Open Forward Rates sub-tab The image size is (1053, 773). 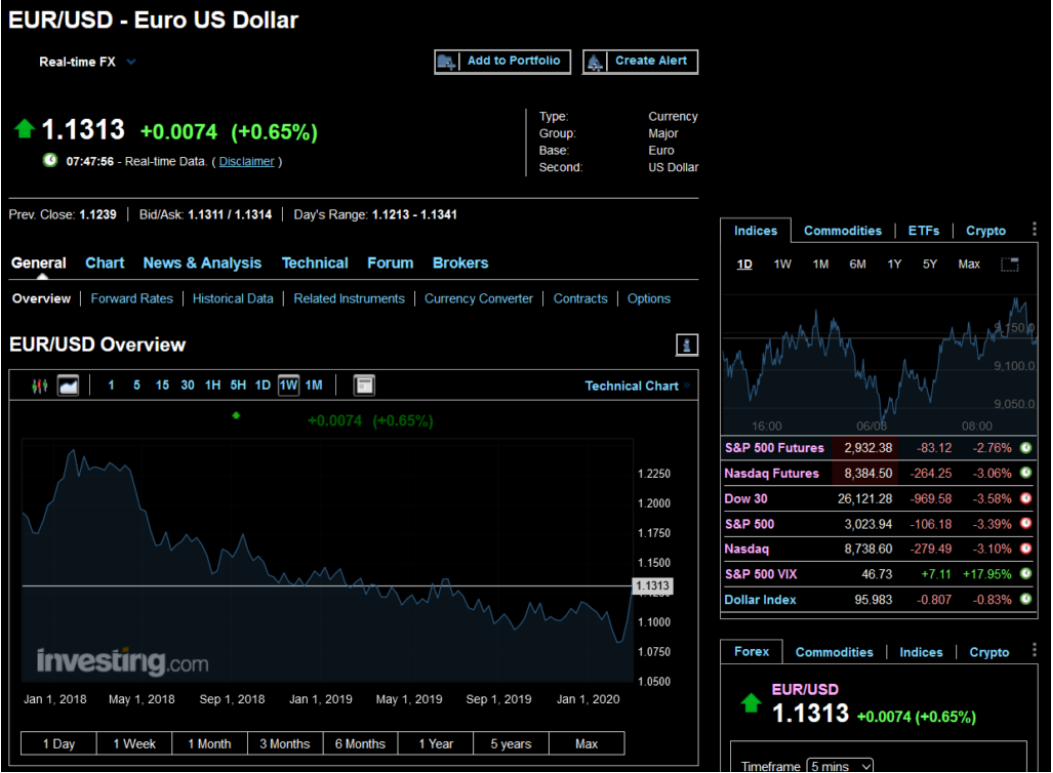point(132,299)
